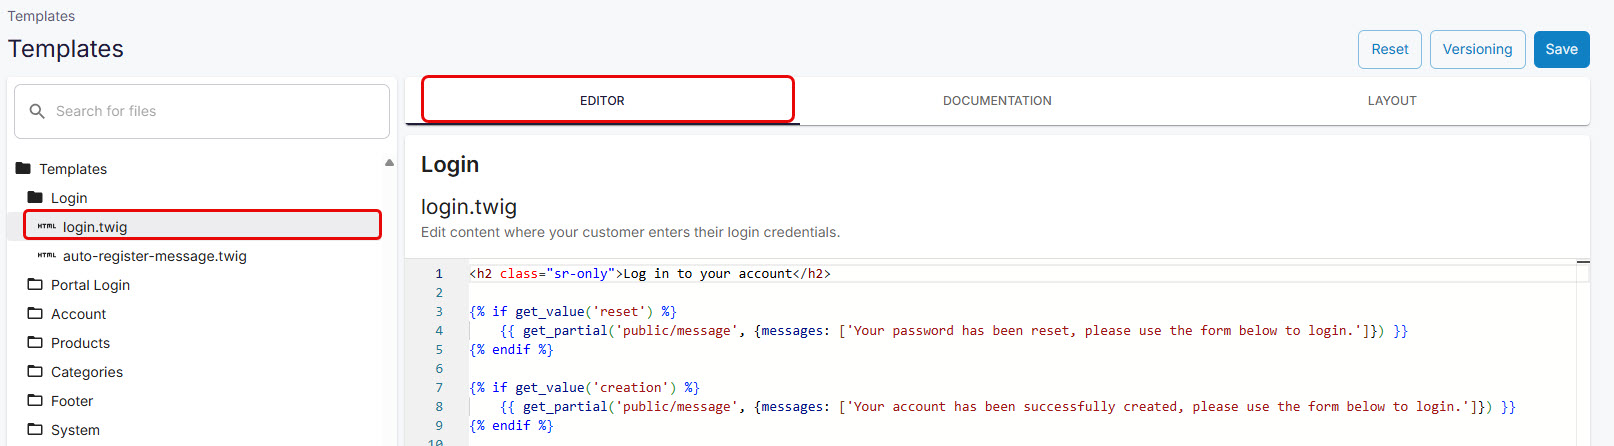Click the search magnifier icon
The width and height of the screenshot is (1614, 446).
coord(37,111)
